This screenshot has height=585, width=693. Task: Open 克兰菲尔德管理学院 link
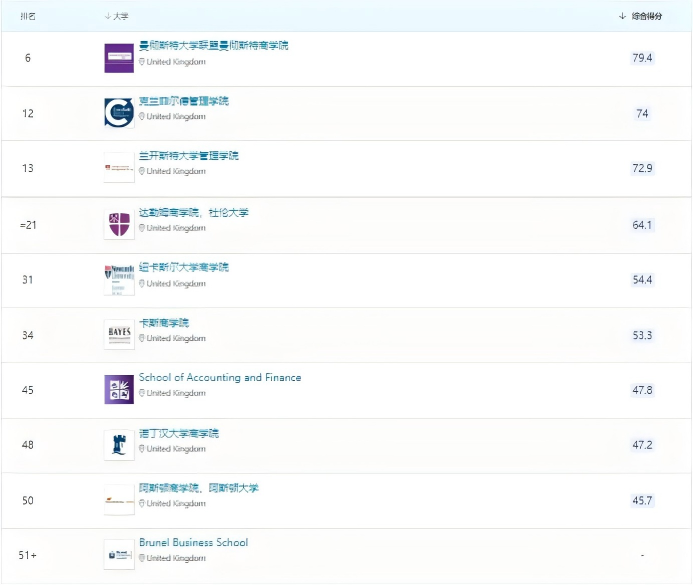click(x=184, y=101)
